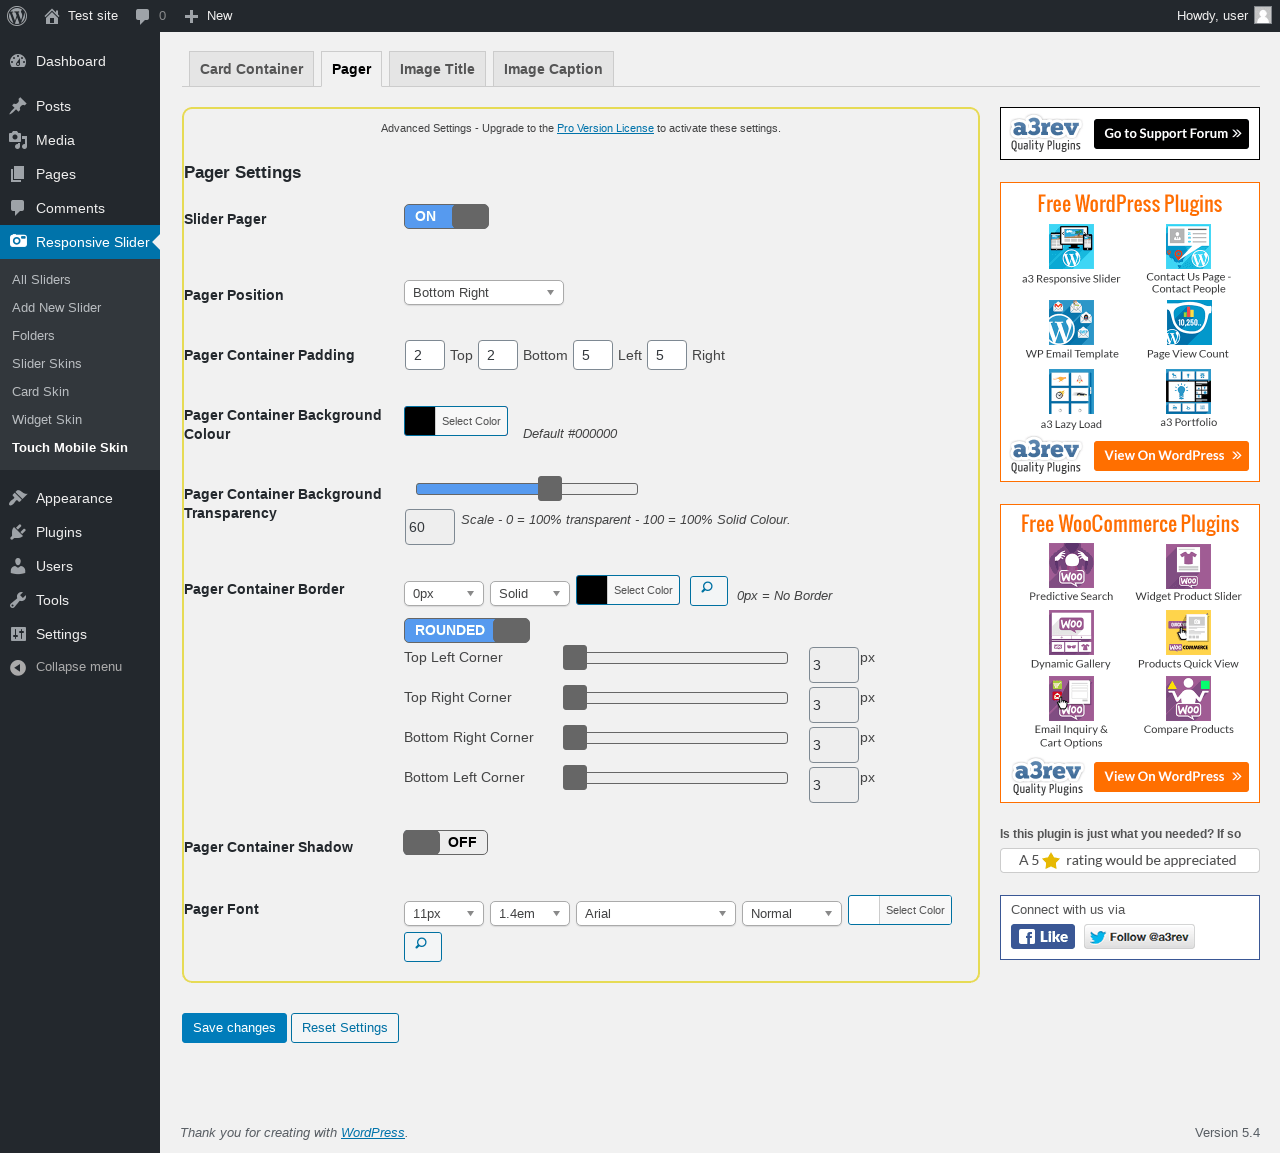1280x1153 pixels.
Task: Toggle the Rounded border corner switch
Action: (x=466, y=630)
